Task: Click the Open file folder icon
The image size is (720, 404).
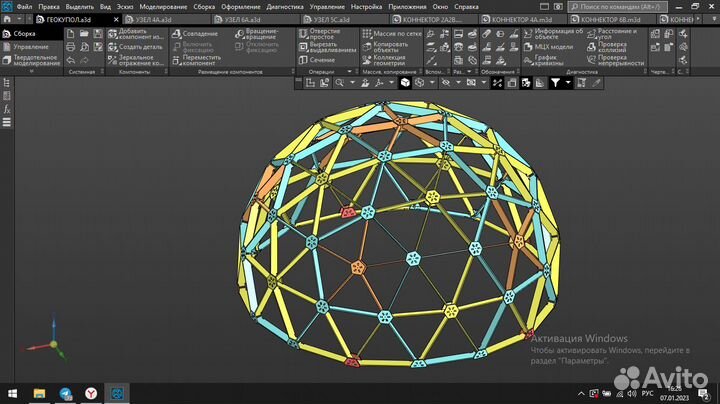Action: tap(84, 34)
